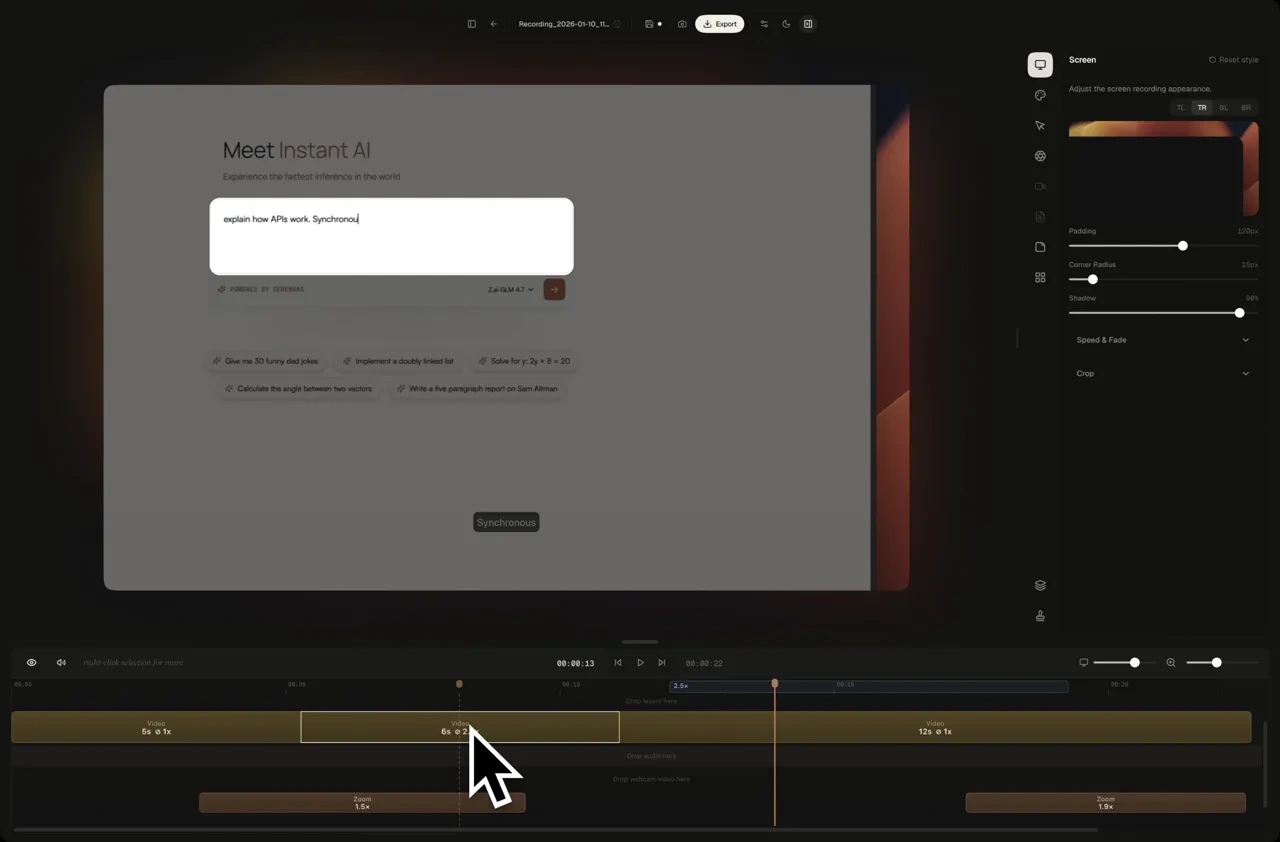Skip to next clip
Viewport: 1280px width, 842px height.
click(x=662, y=663)
